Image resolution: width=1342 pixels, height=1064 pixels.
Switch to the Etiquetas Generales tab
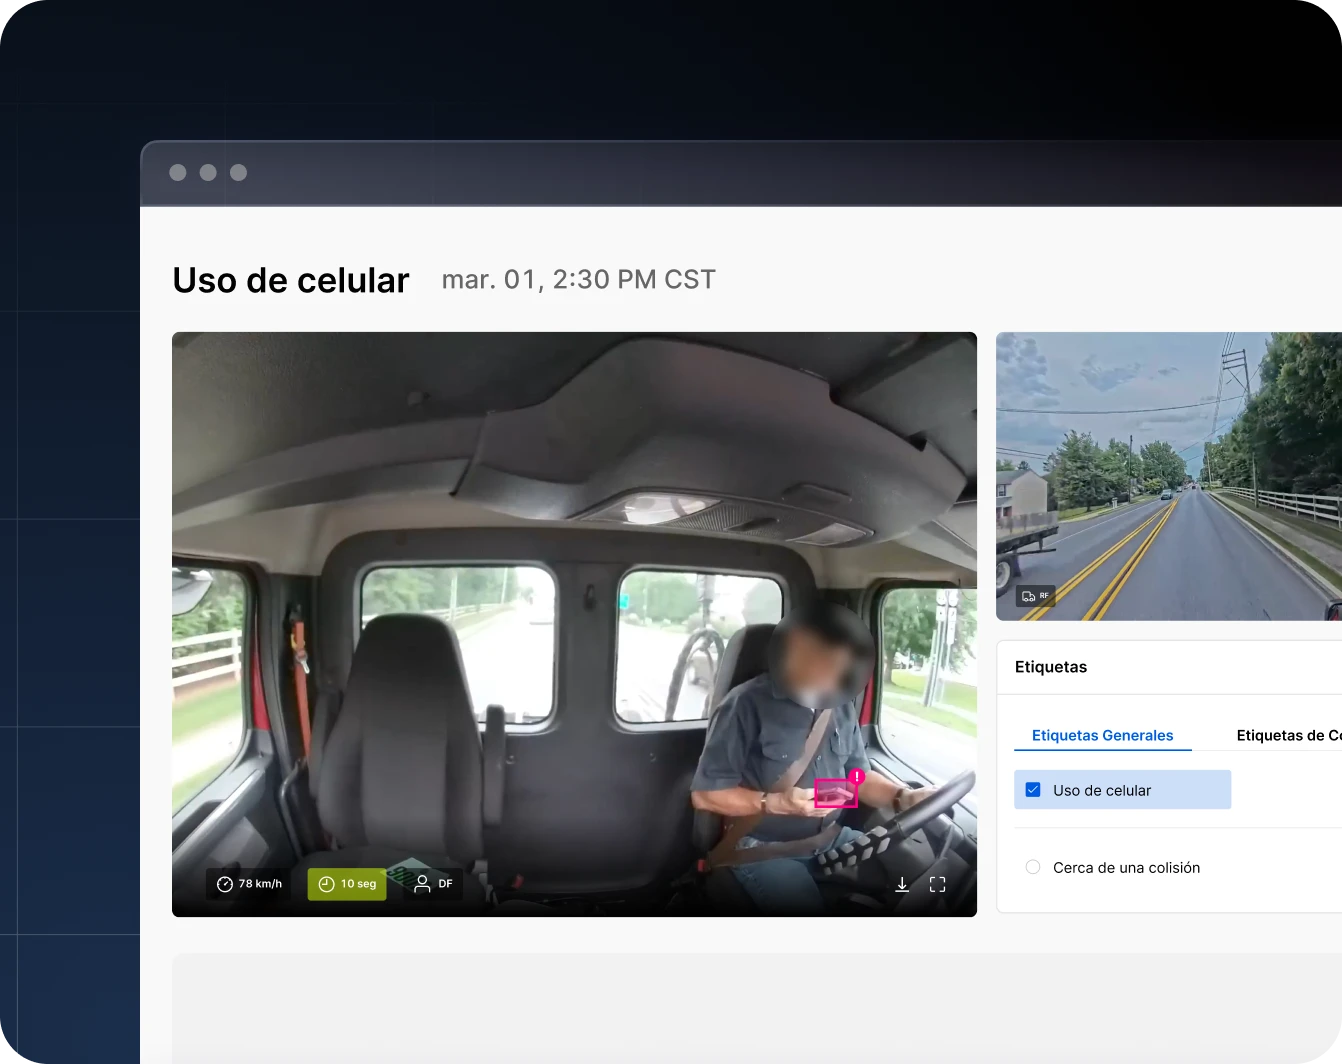(x=1102, y=735)
